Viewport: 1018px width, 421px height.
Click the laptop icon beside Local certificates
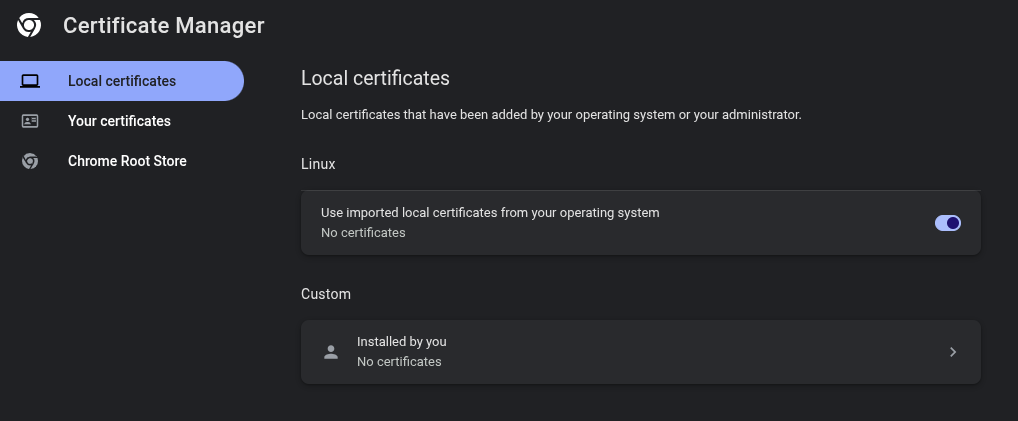pyautogui.click(x=30, y=81)
